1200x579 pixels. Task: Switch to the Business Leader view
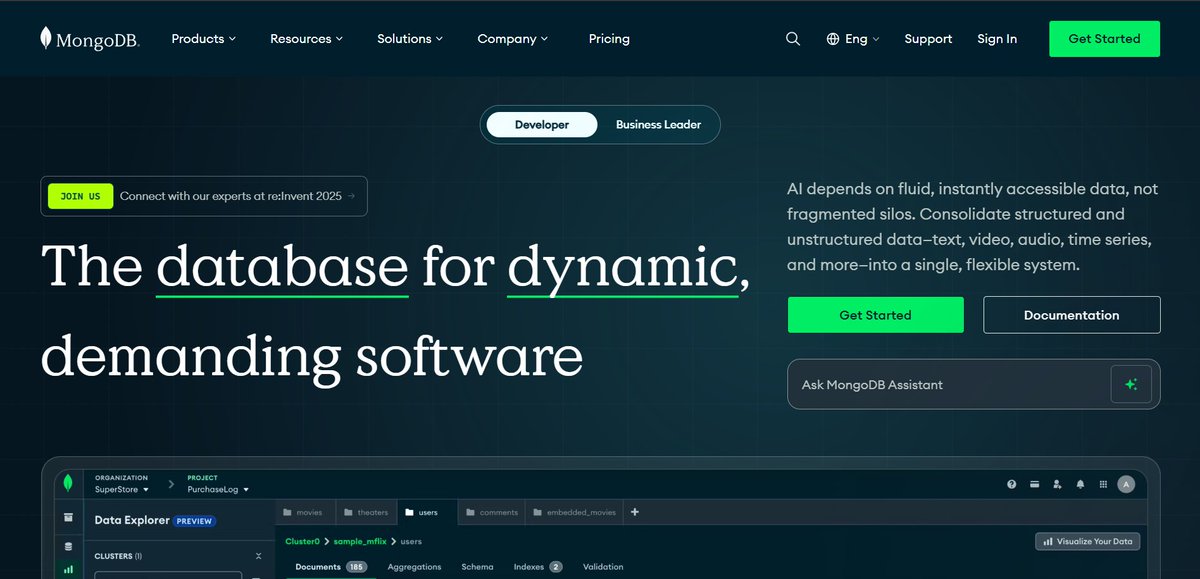tap(658, 124)
